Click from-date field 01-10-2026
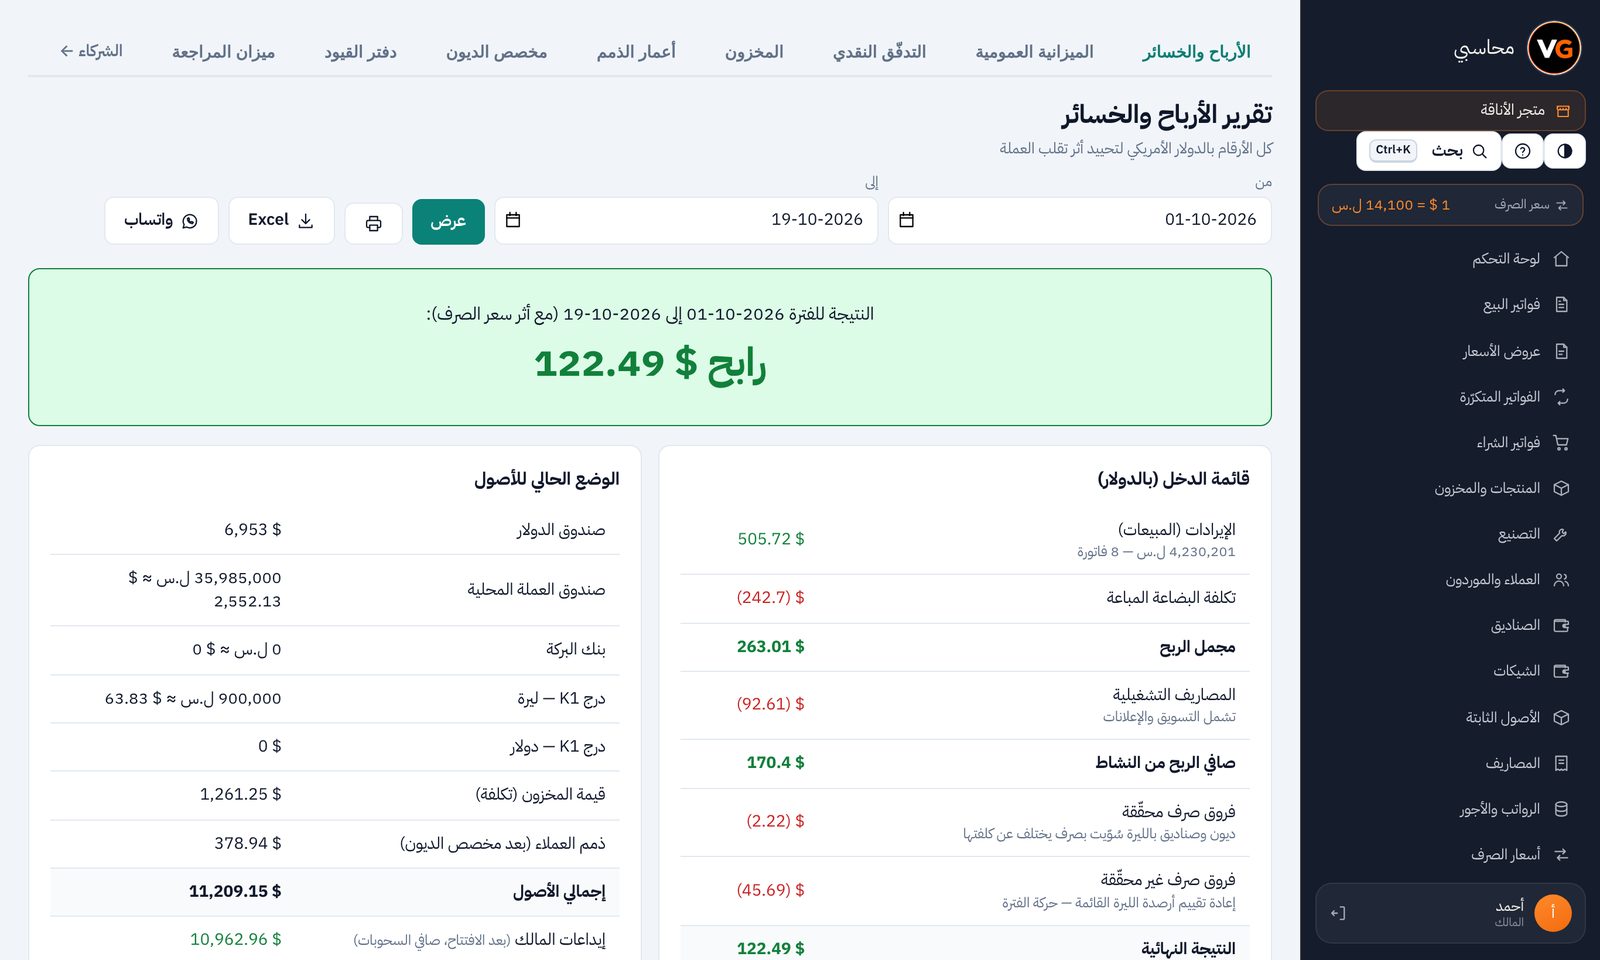1600x960 pixels. [x=1080, y=220]
